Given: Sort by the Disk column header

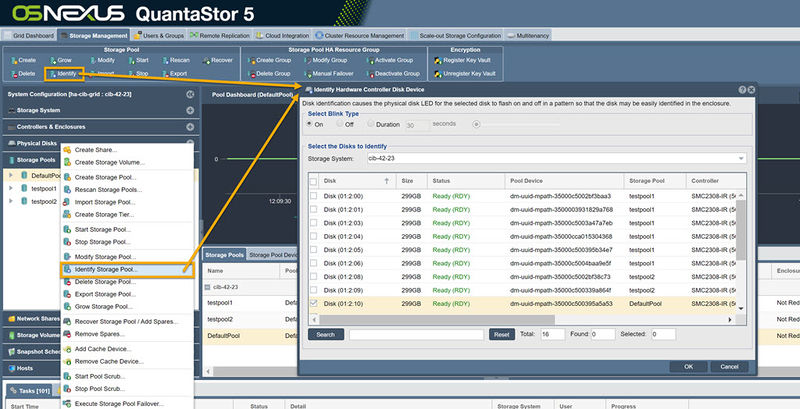Looking at the screenshot, I should point(358,181).
